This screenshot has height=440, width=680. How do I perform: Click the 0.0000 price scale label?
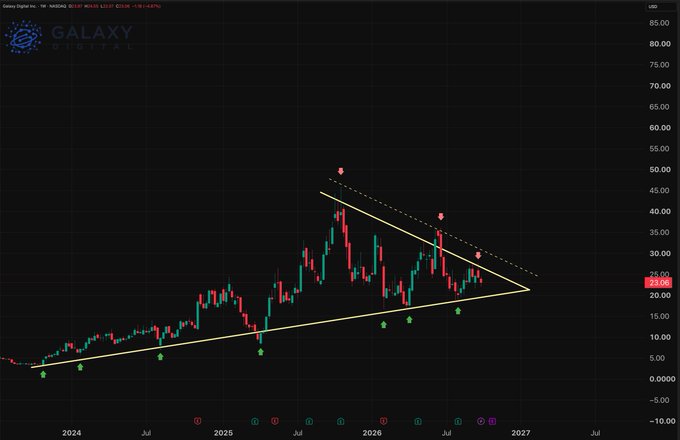[662, 379]
